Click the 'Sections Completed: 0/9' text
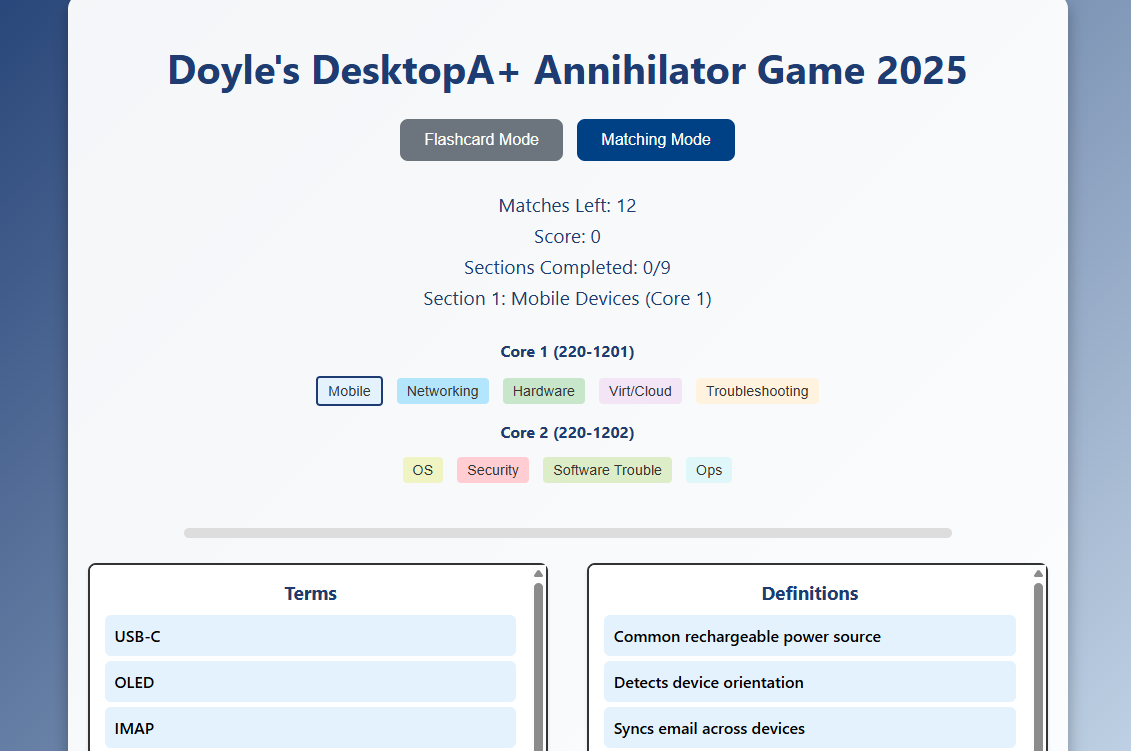The width and height of the screenshot is (1131, 751). click(x=568, y=268)
